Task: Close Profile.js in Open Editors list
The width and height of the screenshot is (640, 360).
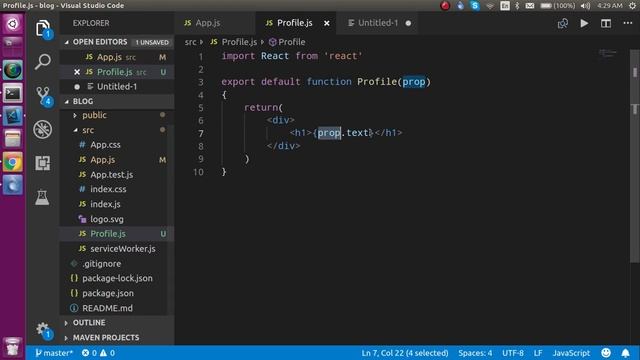Action: click(77, 72)
